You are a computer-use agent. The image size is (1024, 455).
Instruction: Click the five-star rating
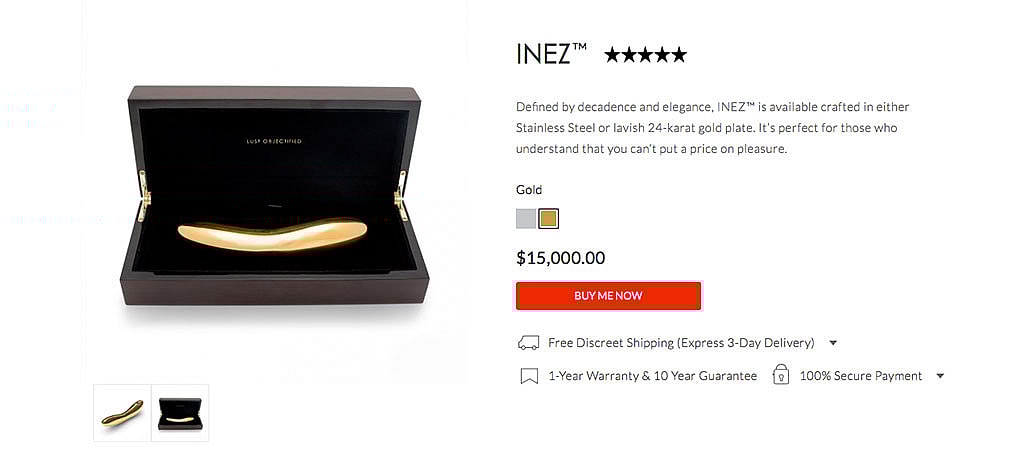click(x=645, y=55)
